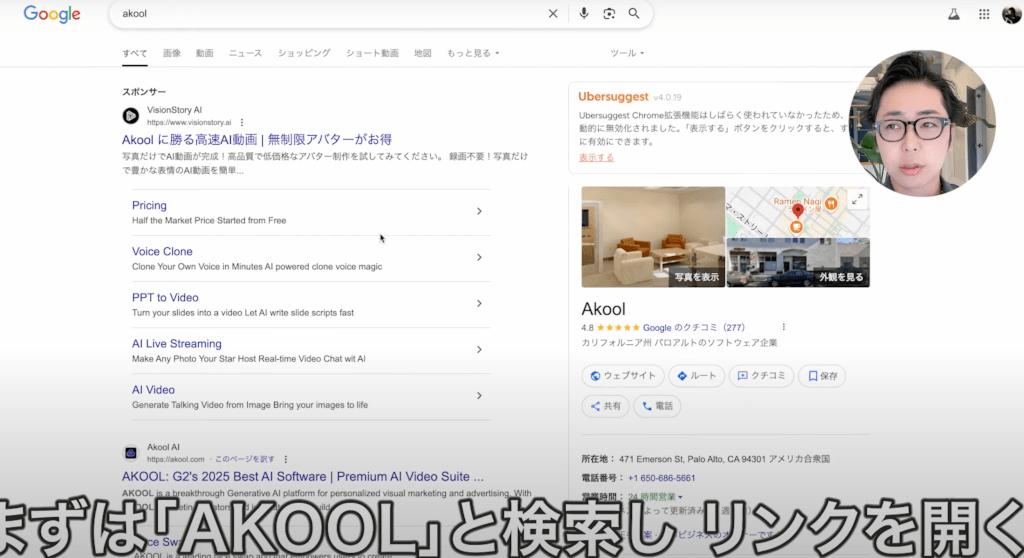Click the chevron on PPT to Video row

tap(479, 304)
